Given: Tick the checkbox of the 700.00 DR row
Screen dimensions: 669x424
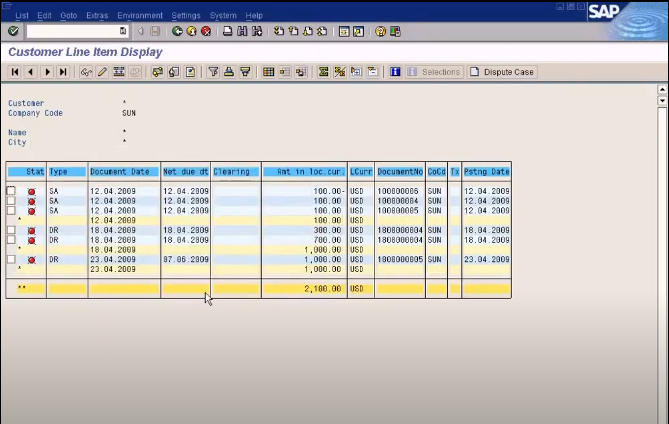Looking at the screenshot, I should pyautogui.click(x=11, y=240).
